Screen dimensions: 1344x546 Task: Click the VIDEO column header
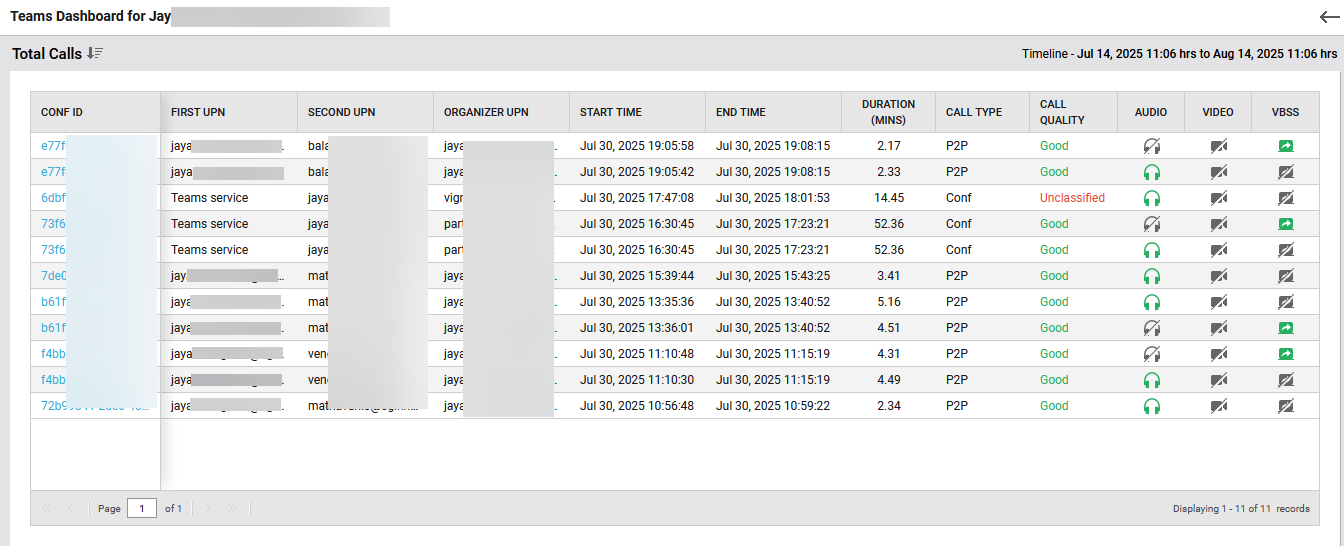click(1218, 112)
